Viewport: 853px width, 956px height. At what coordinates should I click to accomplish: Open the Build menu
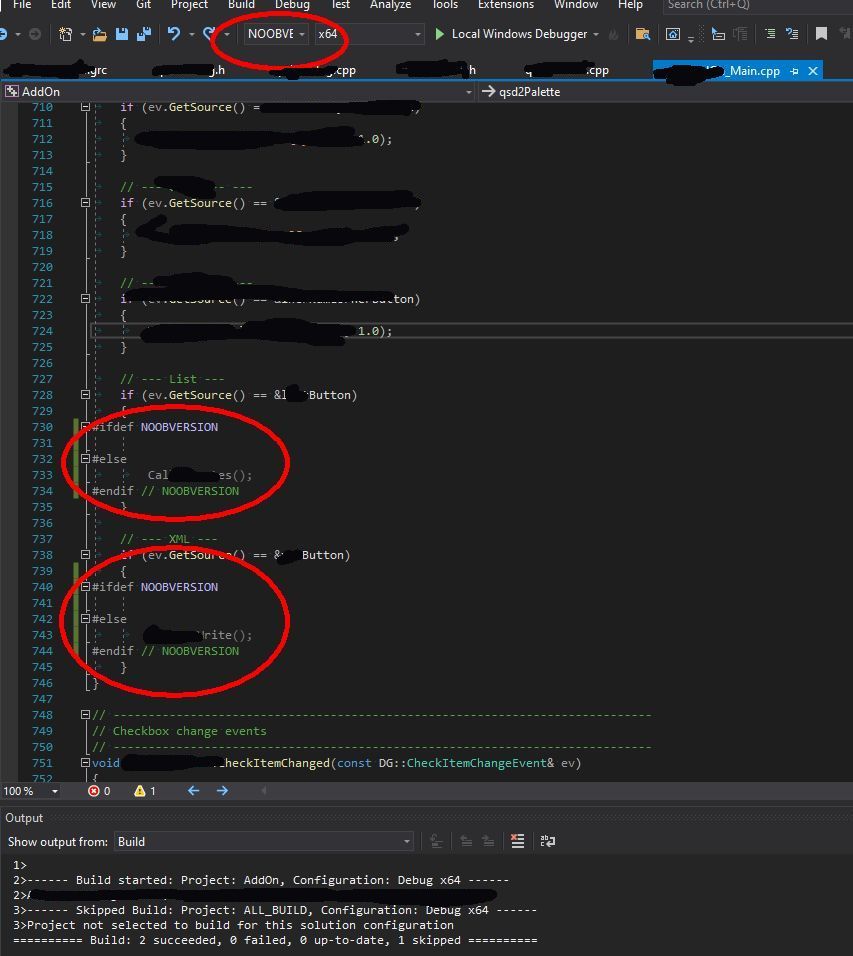coord(241,5)
